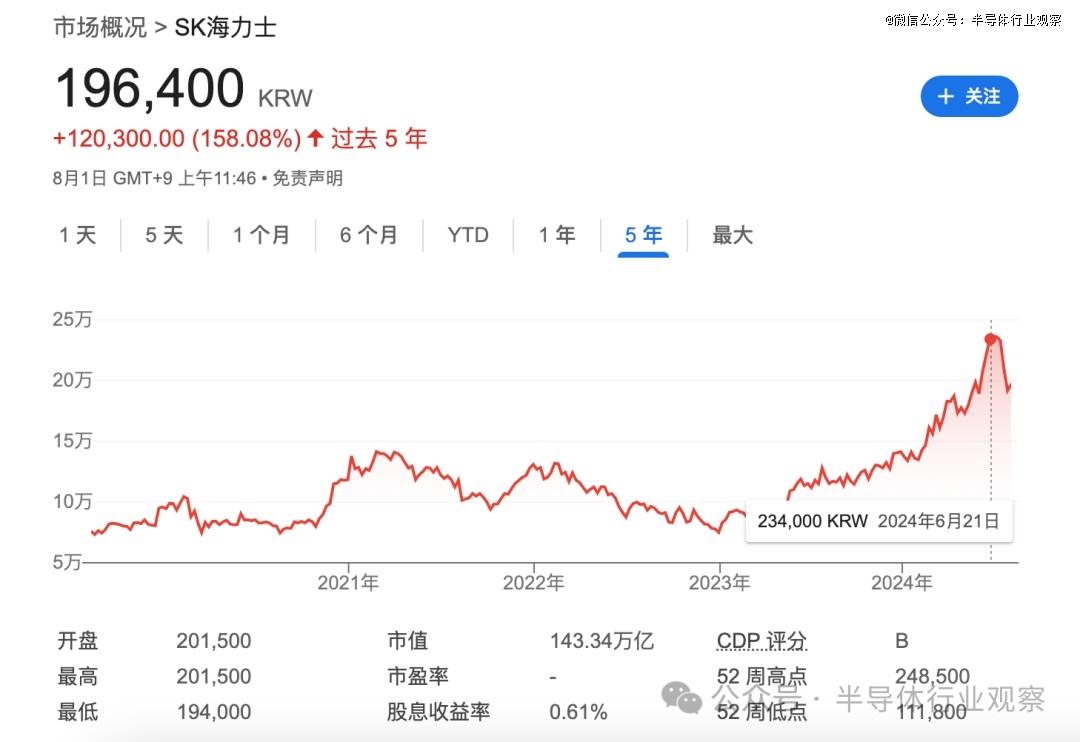Viewport: 1080px width, 742px height.
Task: Click the CDP score value B
Action: coord(902,641)
